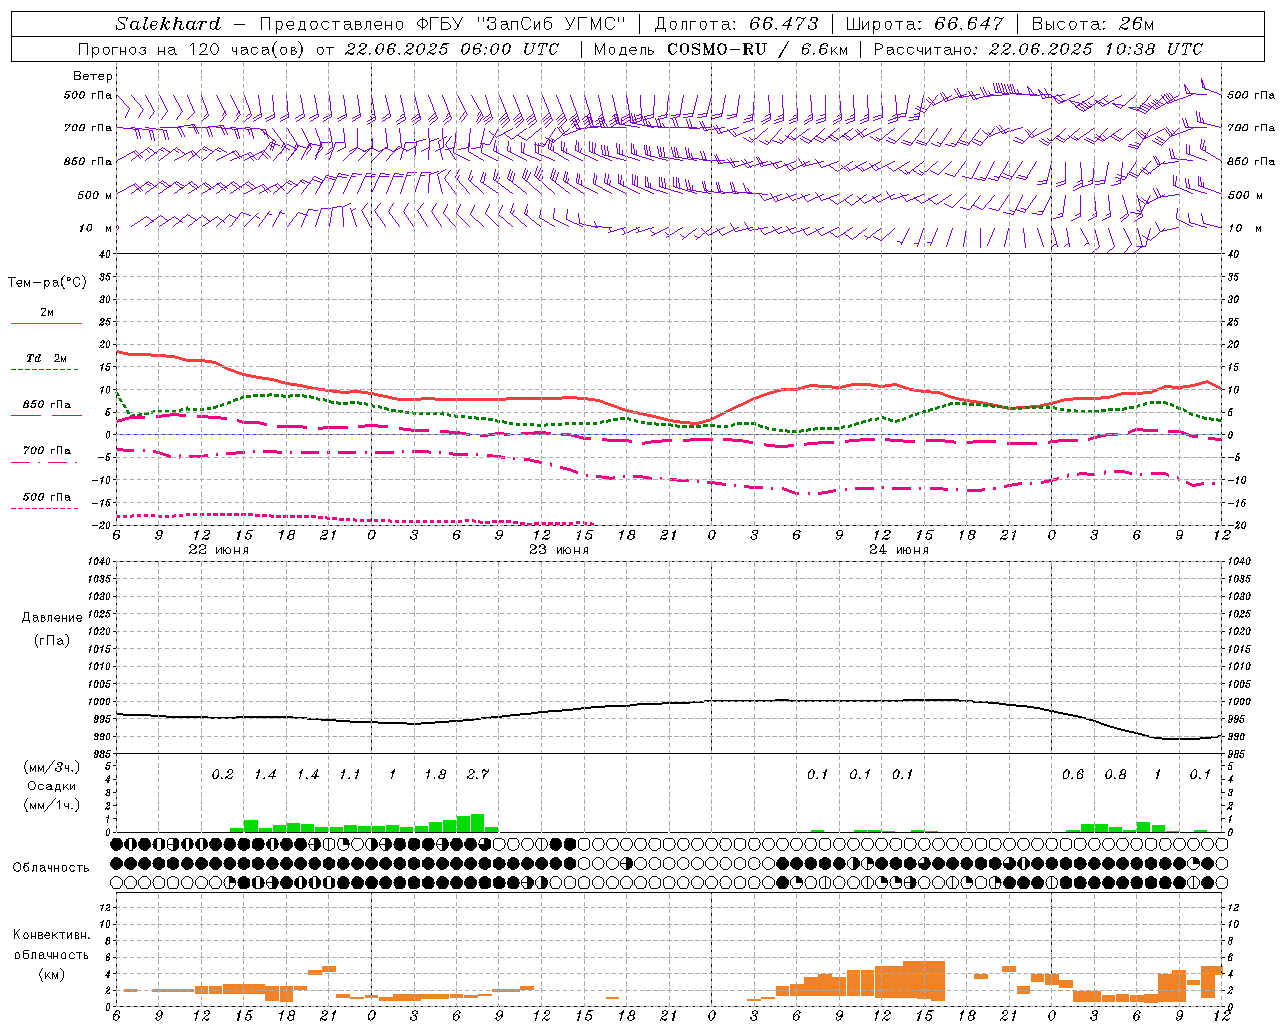Click the '1.1' precipitation value
This screenshot has width=1280, height=1024.
(349, 774)
